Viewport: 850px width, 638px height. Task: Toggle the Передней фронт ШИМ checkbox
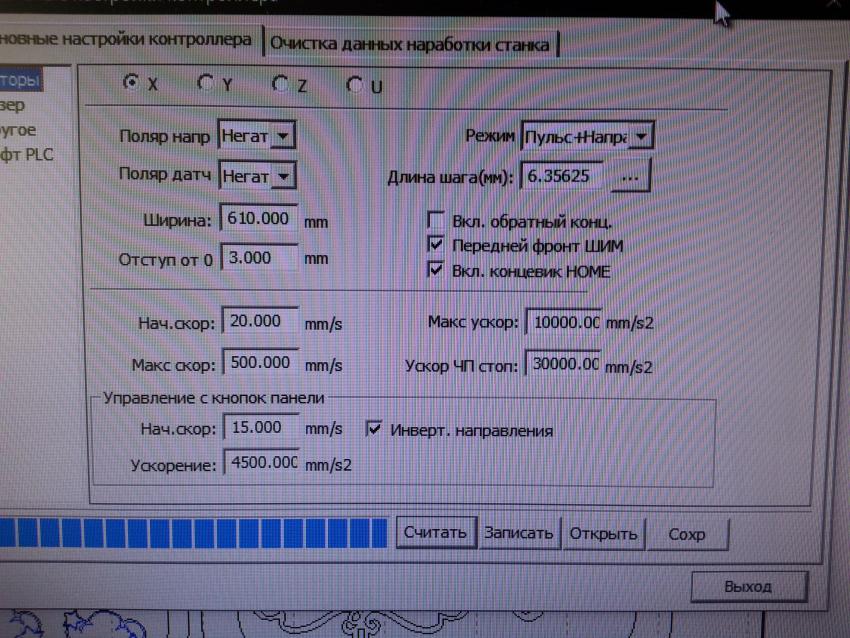click(x=435, y=245)
